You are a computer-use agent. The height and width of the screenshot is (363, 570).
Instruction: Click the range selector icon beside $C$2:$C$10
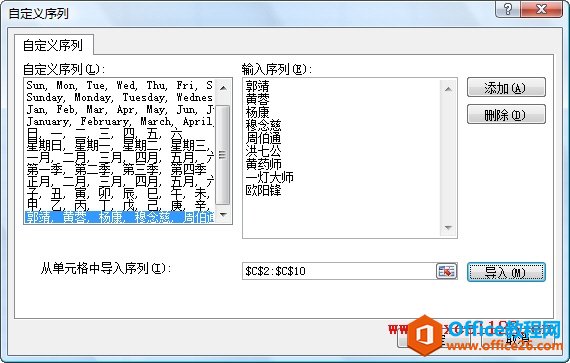pyautogui.click(x=446, y=271)
